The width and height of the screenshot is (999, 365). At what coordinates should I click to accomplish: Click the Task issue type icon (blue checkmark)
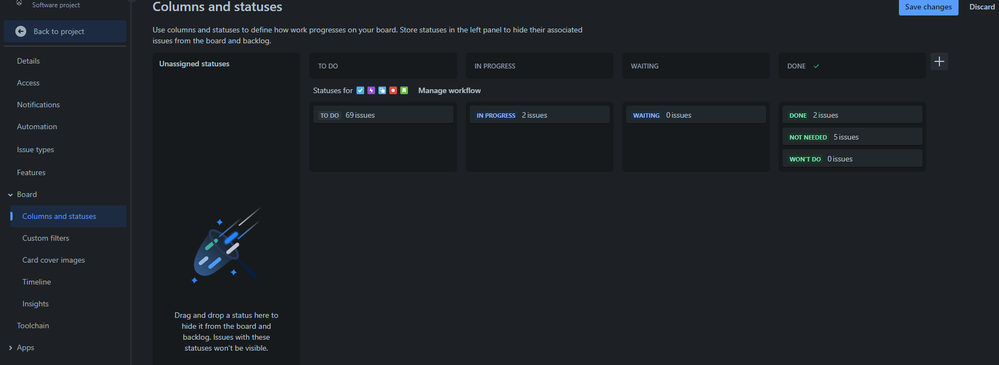click(x=361, y=90)
